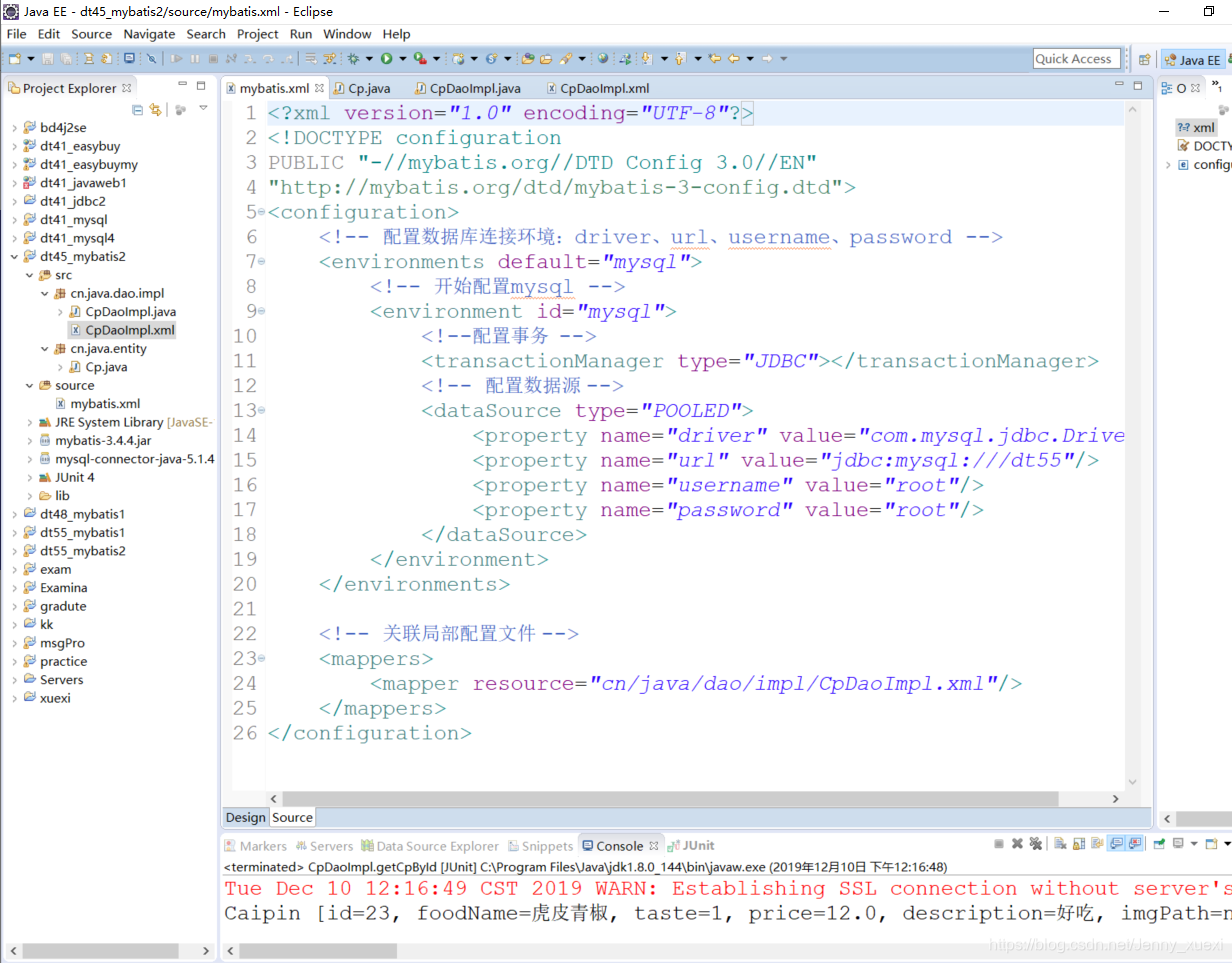This screenshot has height=963, width=1232.
Task: Click Remove Launch X icon in Console
Action: pos(1017,844)
